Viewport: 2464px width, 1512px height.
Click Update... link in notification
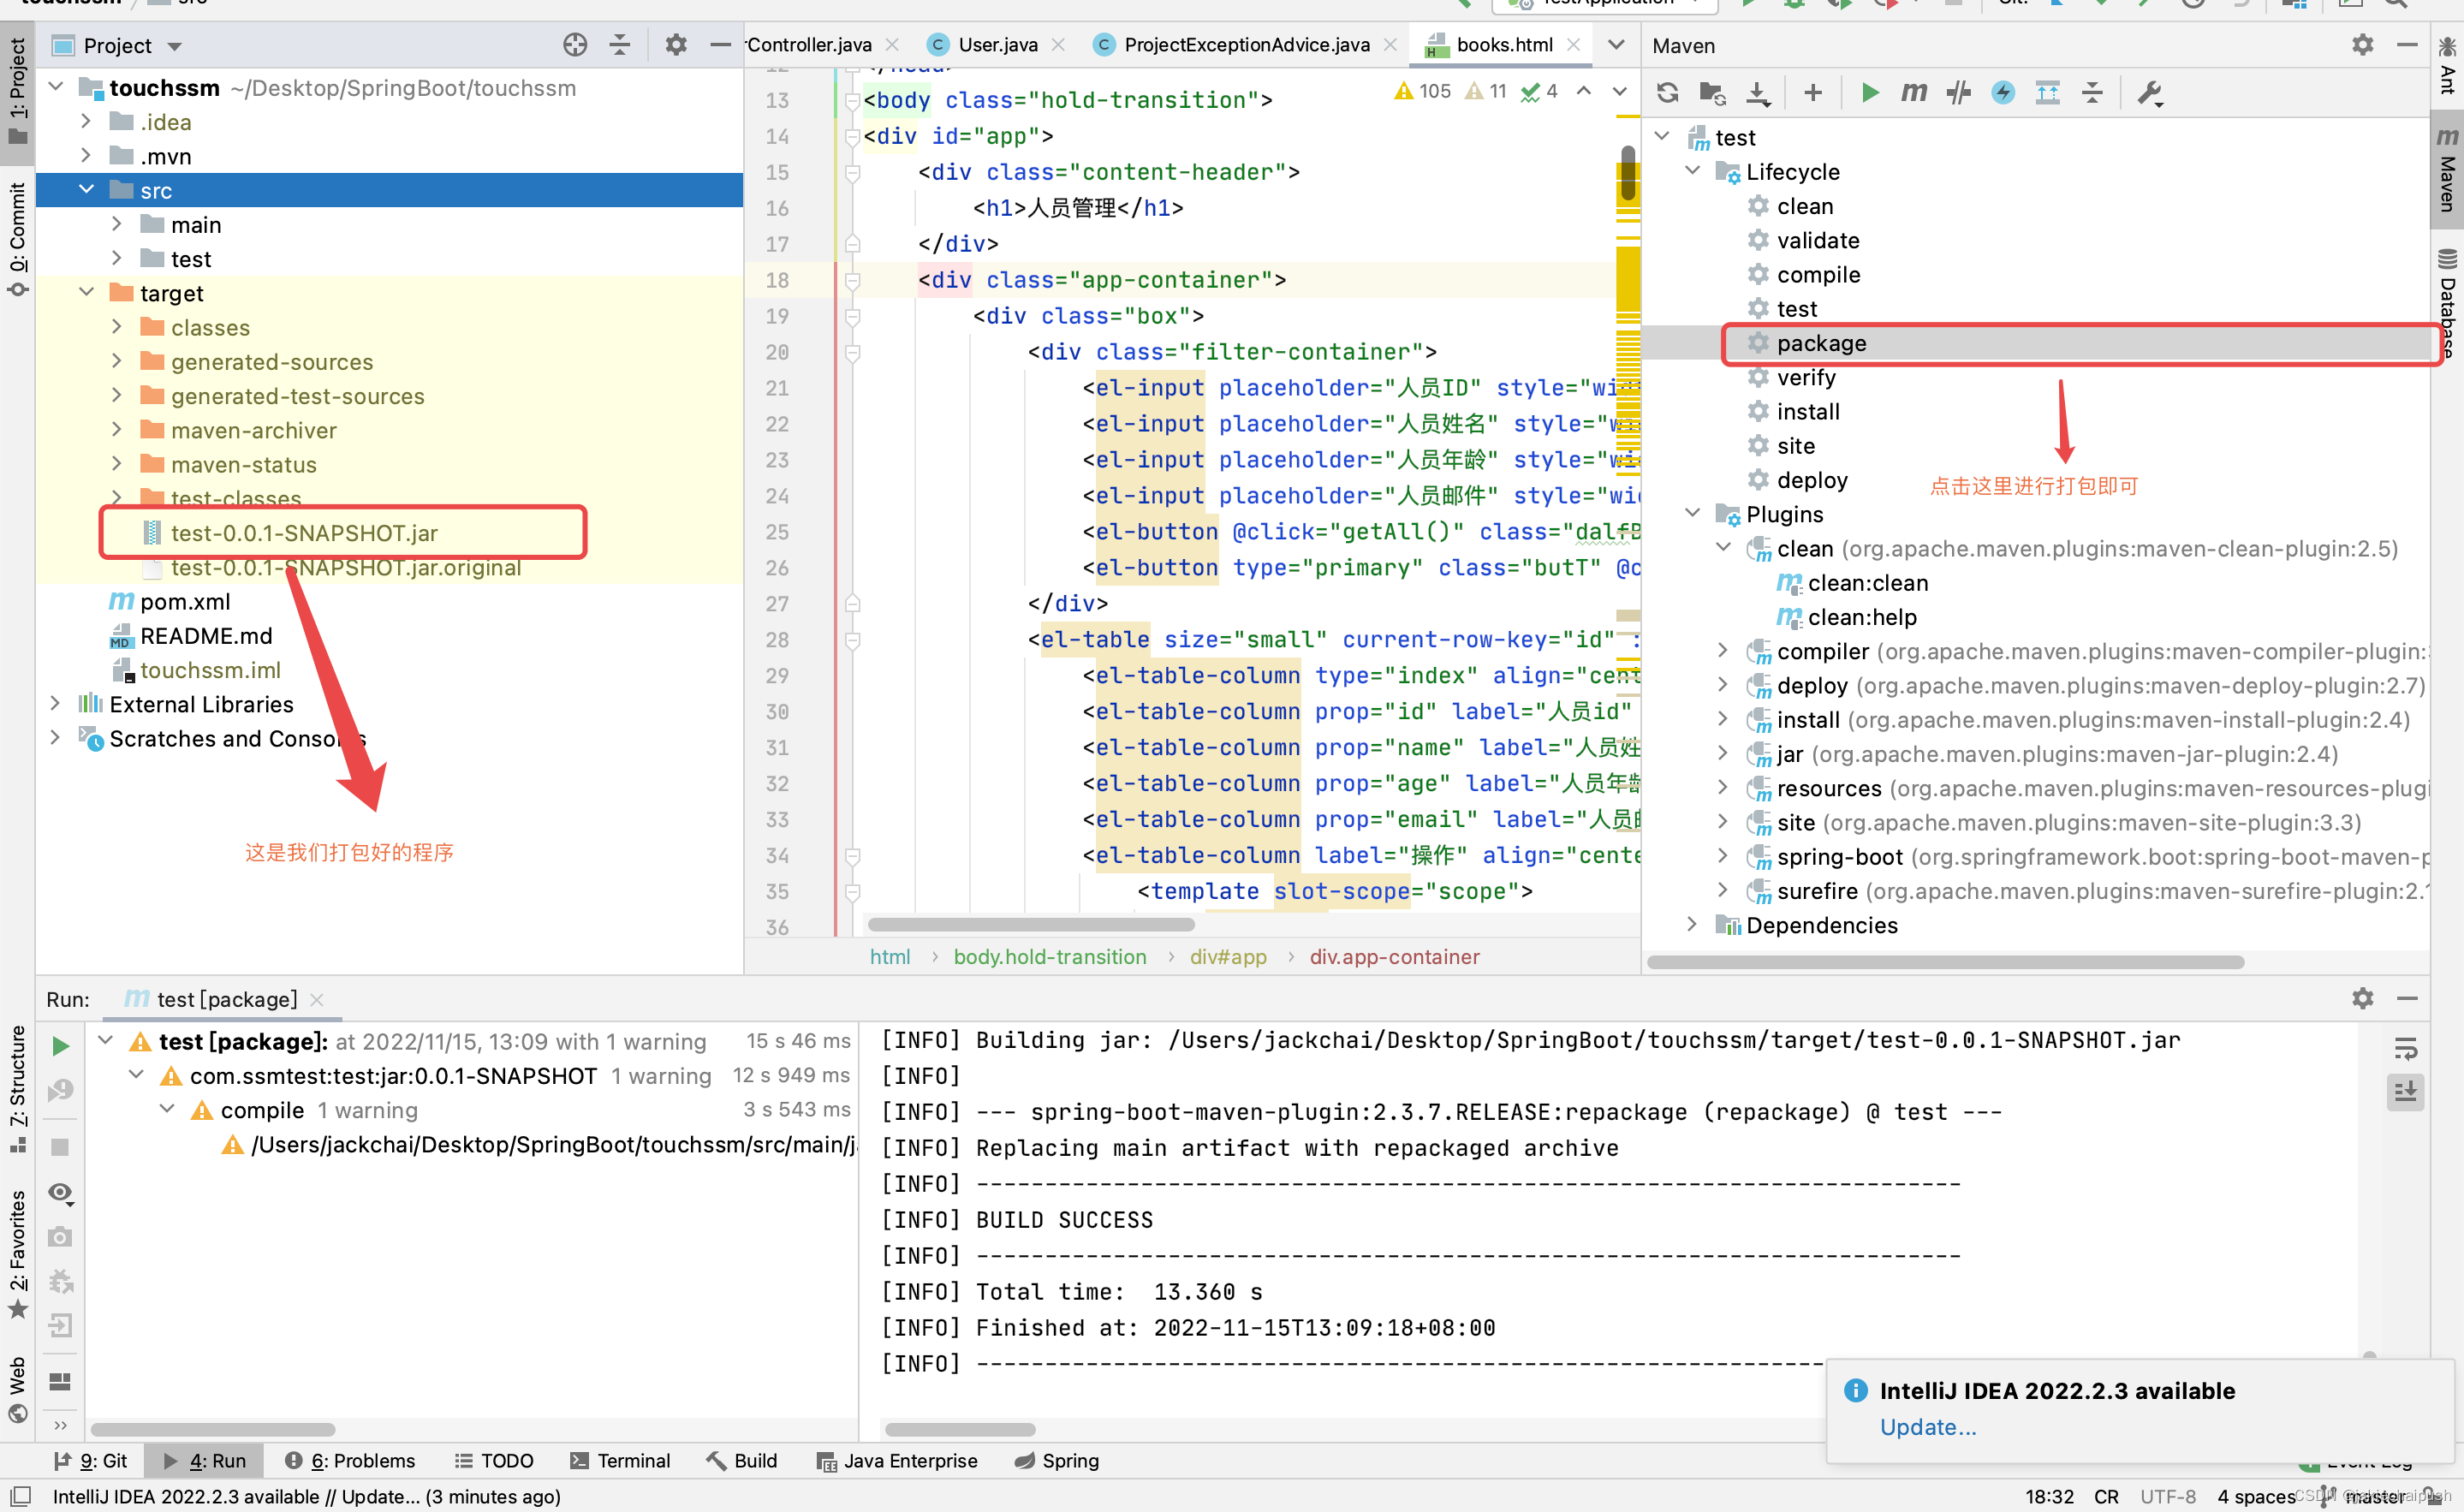tap(1927, 1427)
